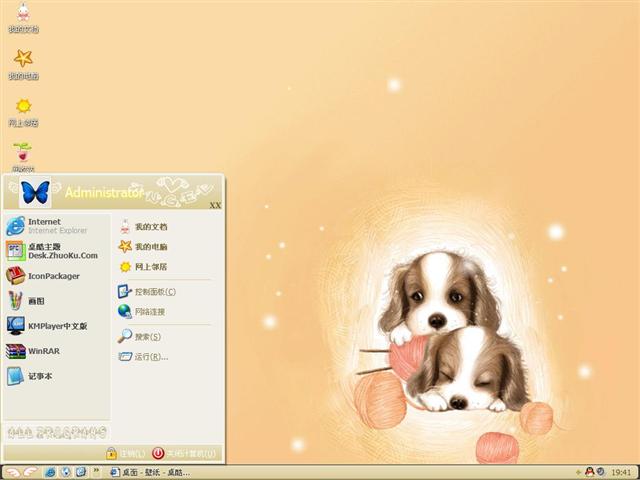Click the red power shutdown button
This screenshot has width=640, height=480.
coord(184,453)
